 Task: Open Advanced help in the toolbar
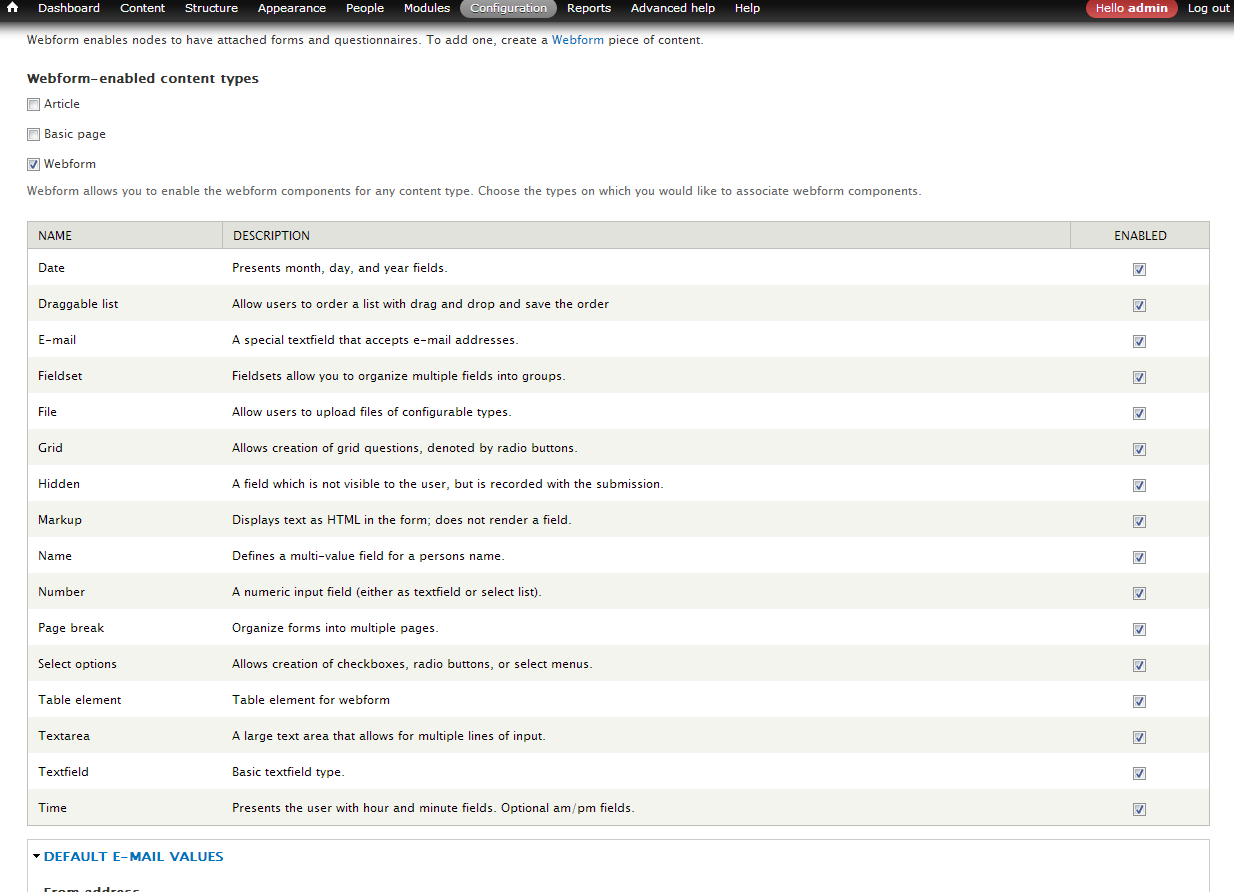coord(673,8)
